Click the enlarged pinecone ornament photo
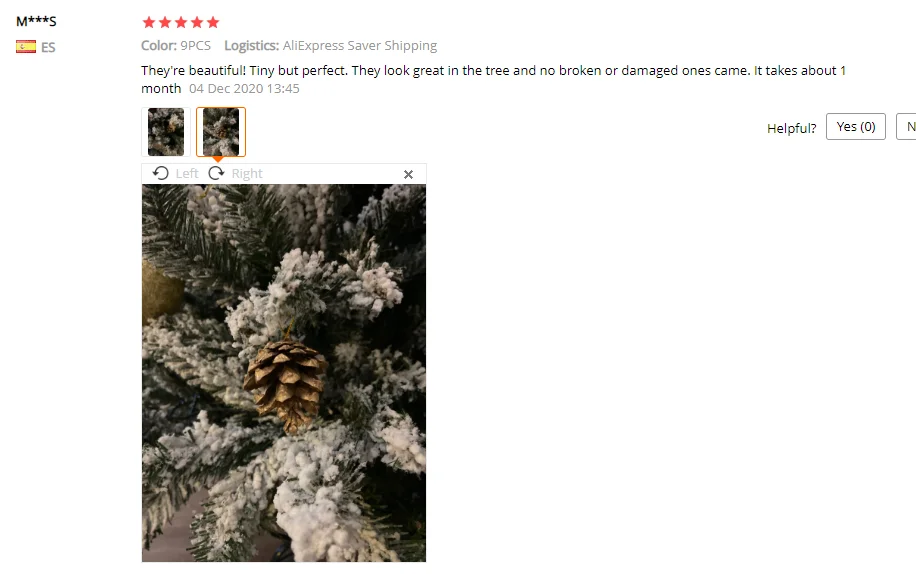Screen dimensions: 916x574 (284, 373)
